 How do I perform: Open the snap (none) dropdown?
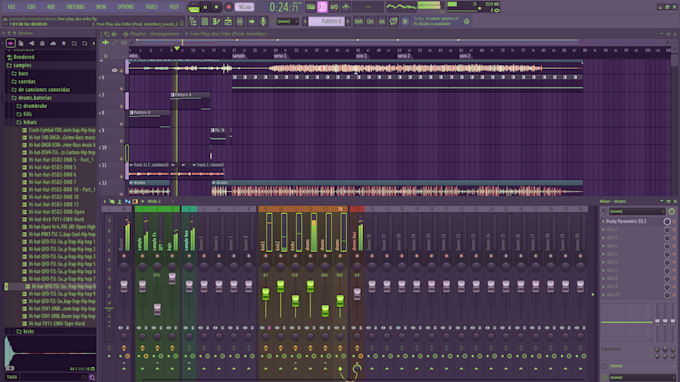click(287, 21)
